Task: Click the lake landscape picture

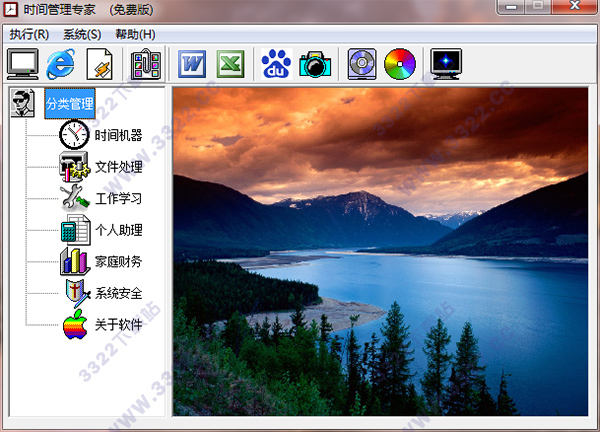Action: tap(380, 251)
